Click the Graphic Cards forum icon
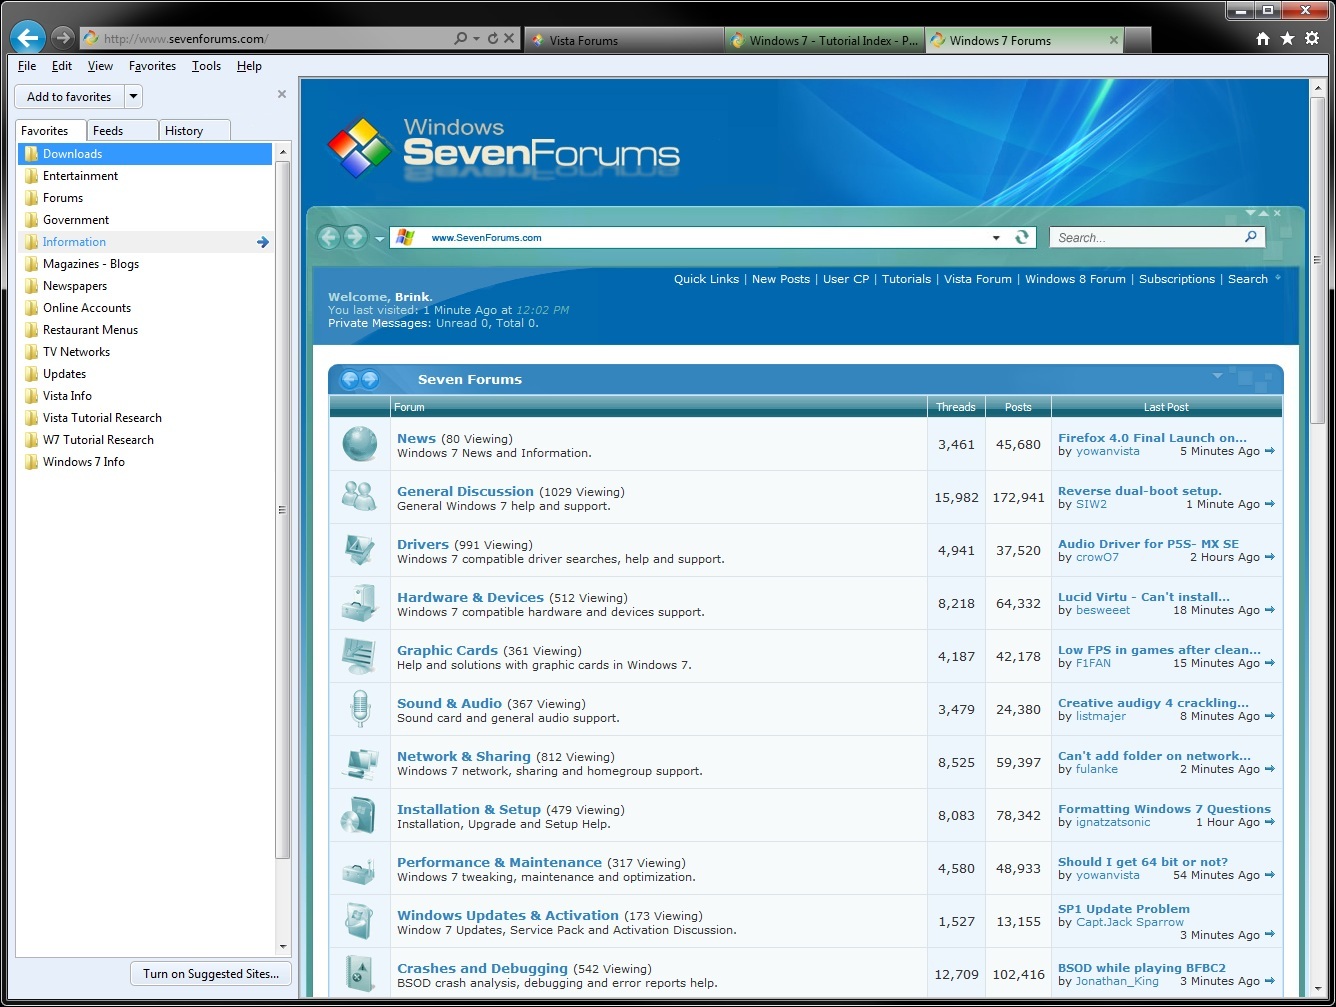This screenshot has height=1007, width=1336. point(359,656)
